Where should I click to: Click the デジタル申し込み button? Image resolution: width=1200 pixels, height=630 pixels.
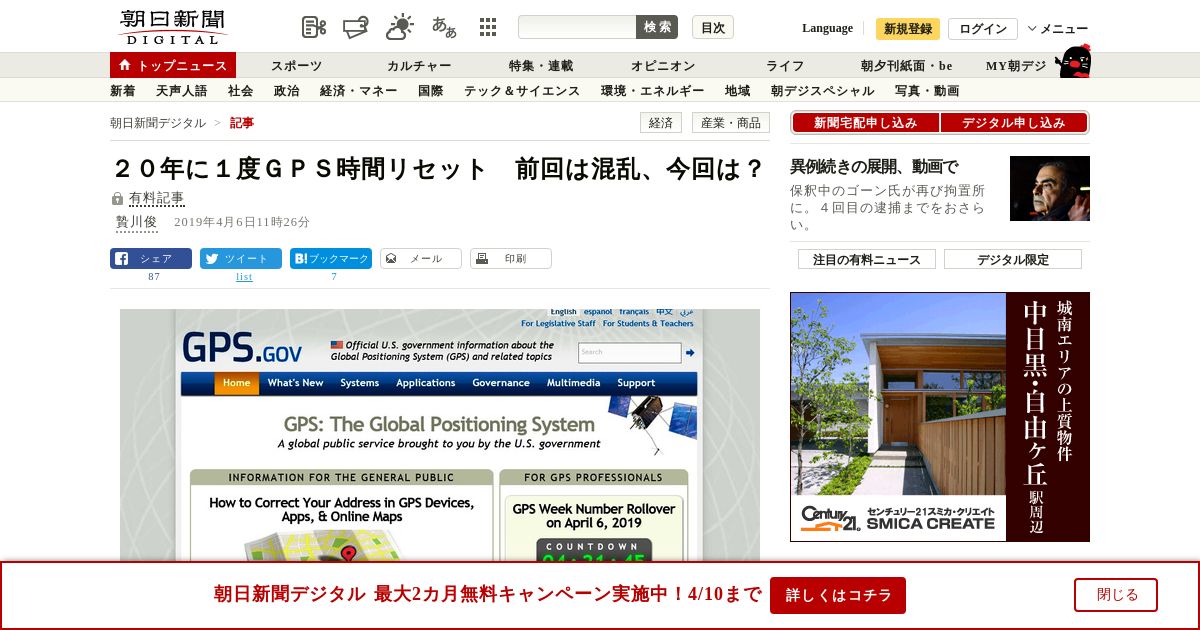1014,123
